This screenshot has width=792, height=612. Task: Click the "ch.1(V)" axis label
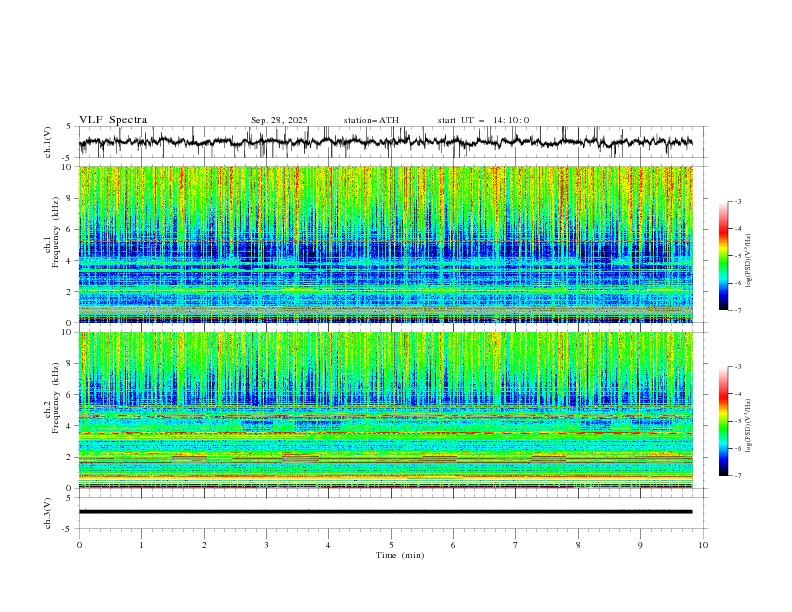(x=48, y=142)
